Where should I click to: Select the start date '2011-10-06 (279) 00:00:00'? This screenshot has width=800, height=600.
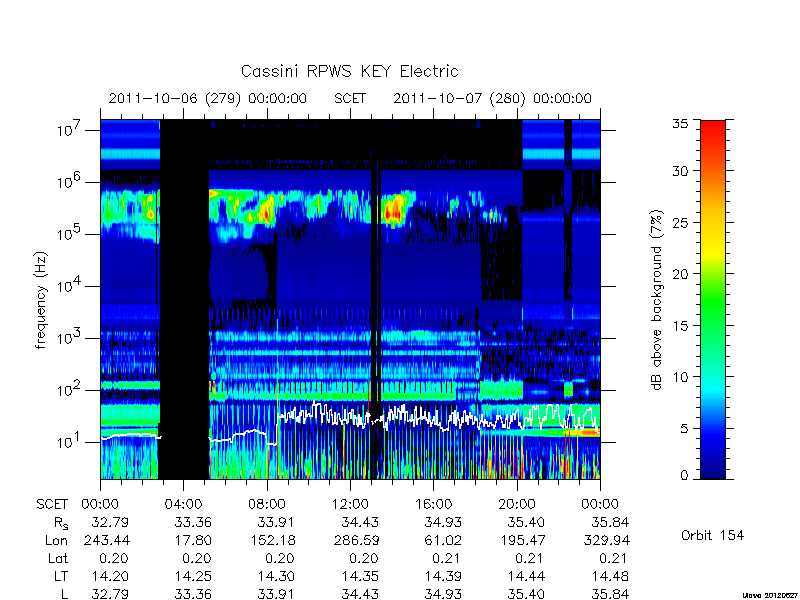(x=208, y=98)
